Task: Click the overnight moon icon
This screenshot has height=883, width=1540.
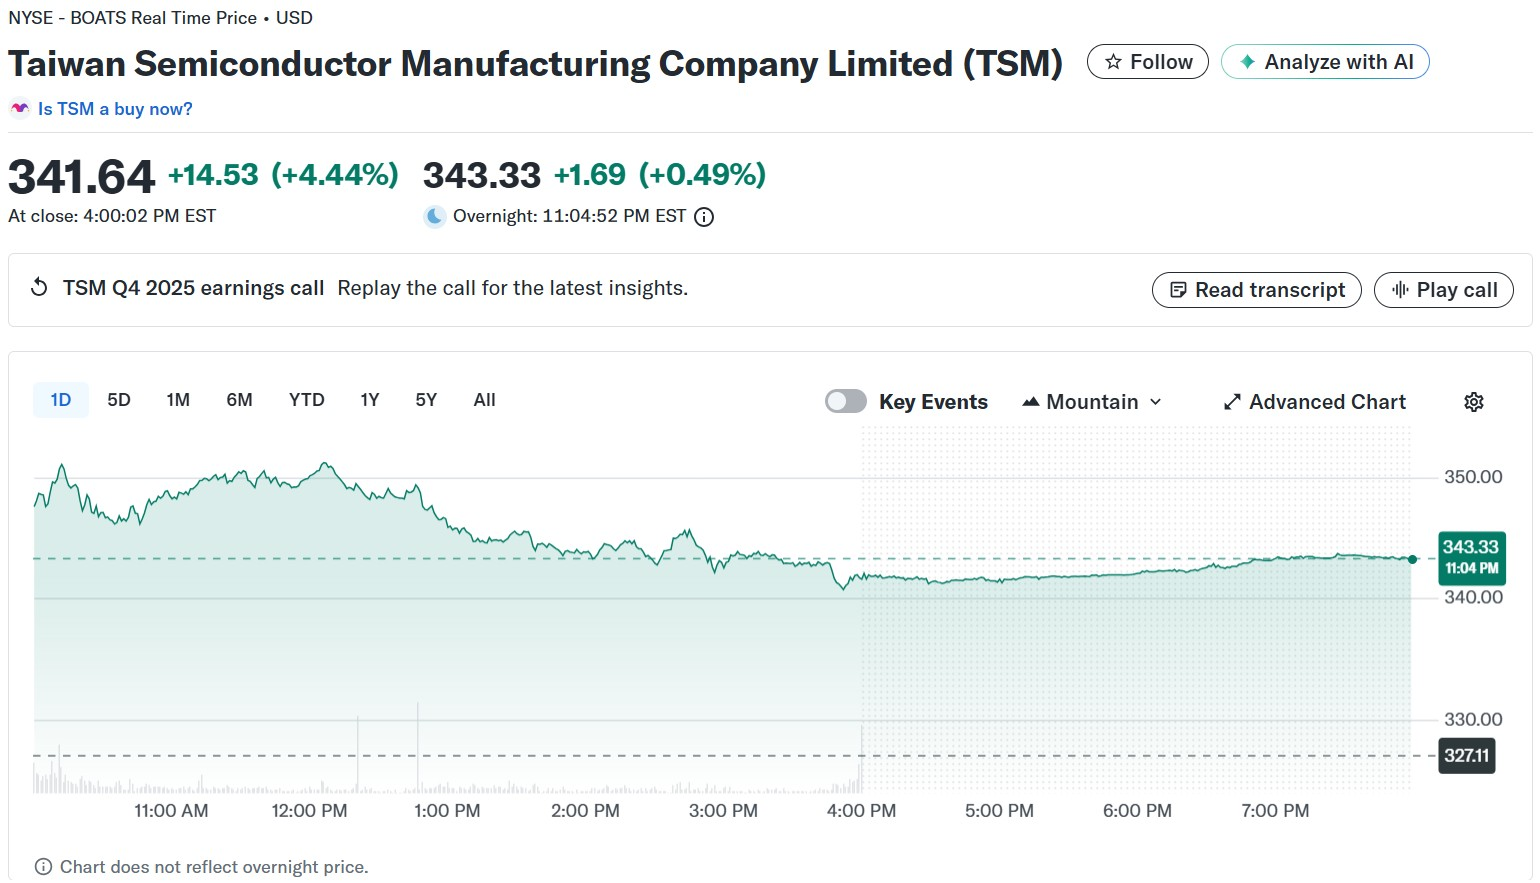Action: [x=434, y=216]
